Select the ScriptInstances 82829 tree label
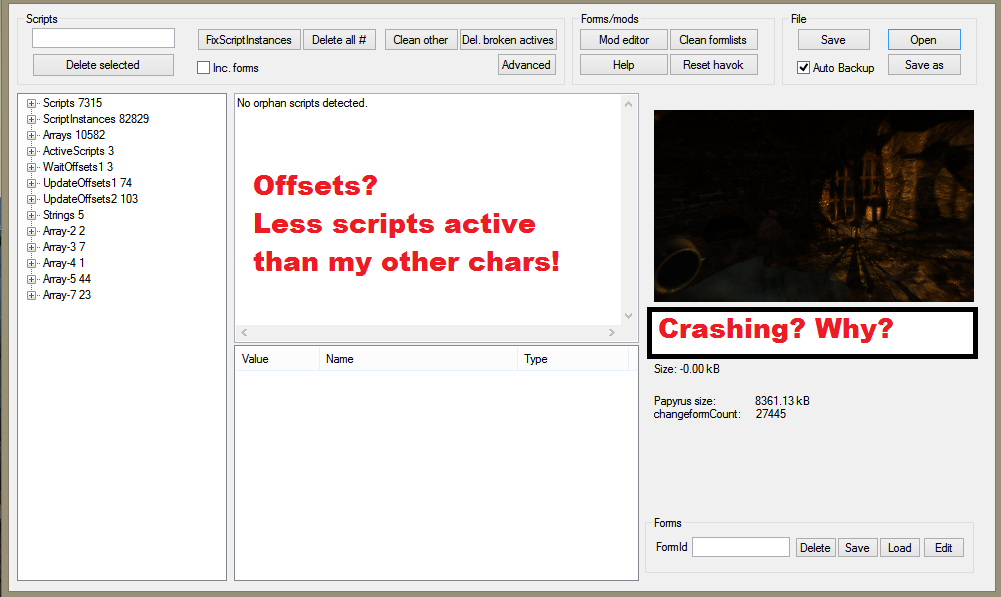1001x597 pixels. pos(96,119)
